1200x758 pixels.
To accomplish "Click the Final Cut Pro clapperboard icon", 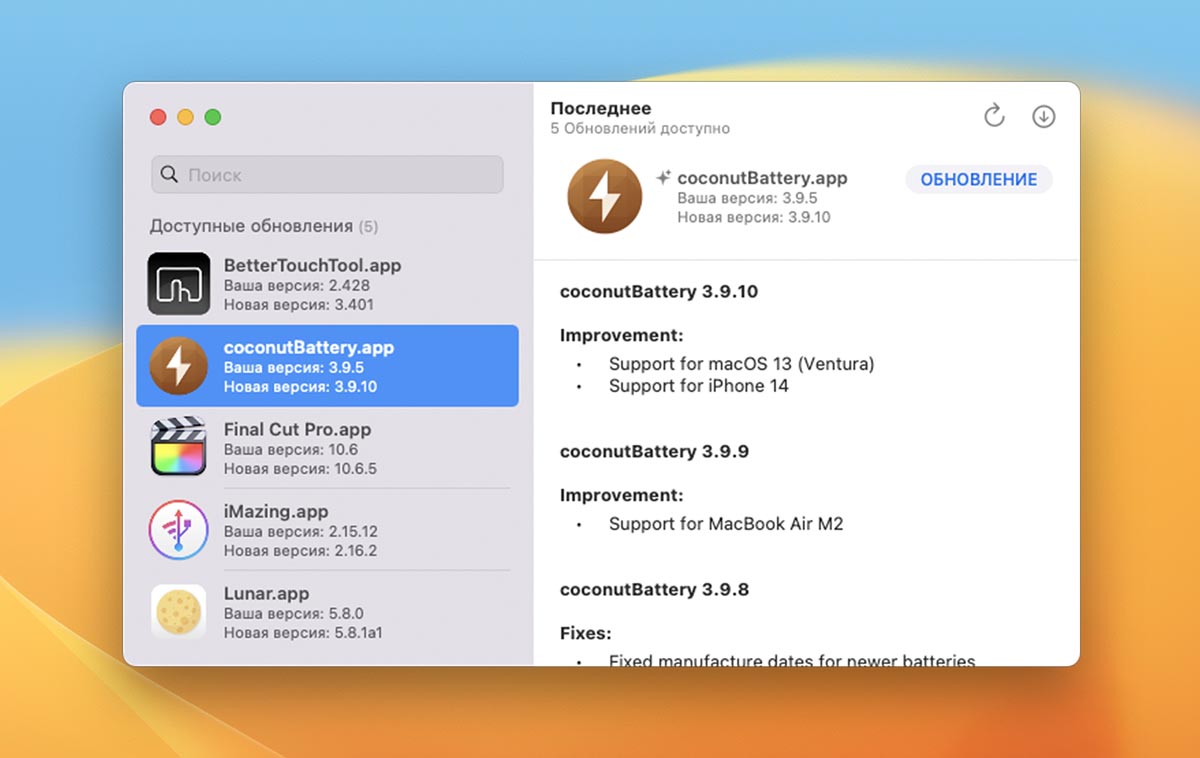I will (179, 447).
